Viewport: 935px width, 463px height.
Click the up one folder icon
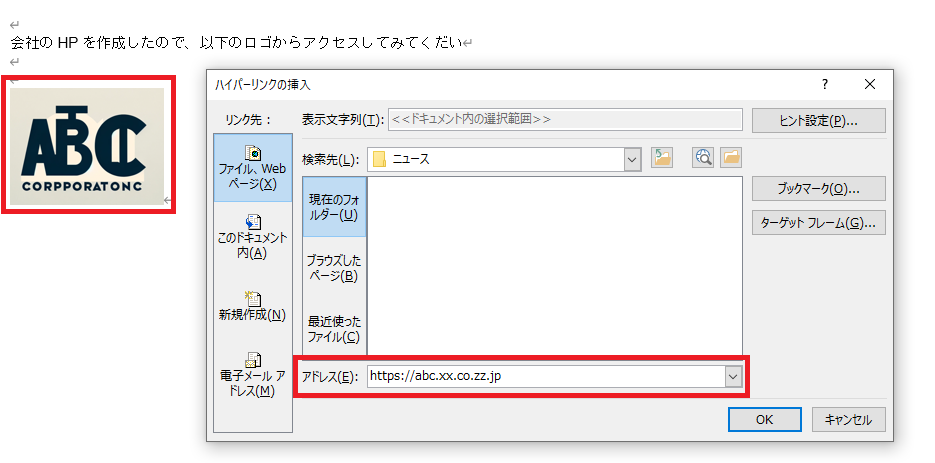click(x=662, y=158)
